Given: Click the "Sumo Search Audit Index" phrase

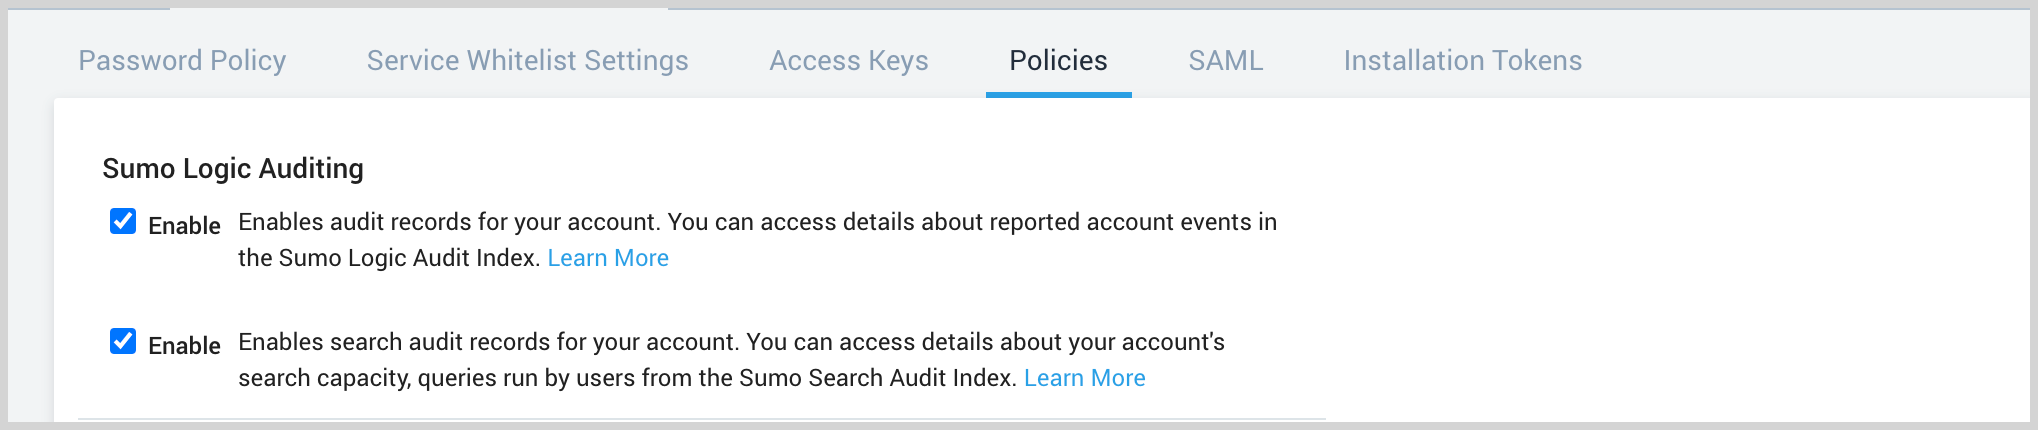Looking at the screenshot, I should coord(877,378).
